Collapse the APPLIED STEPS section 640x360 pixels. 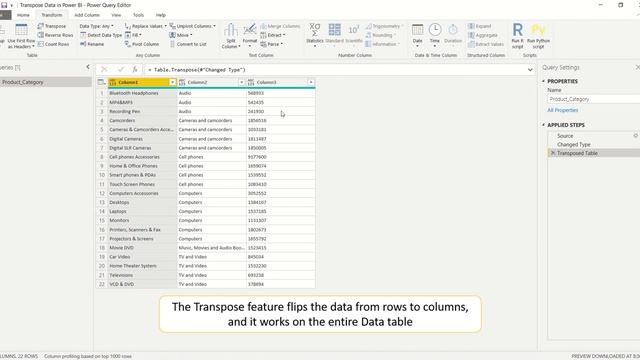pyautogui.click(x=544, y=125)
